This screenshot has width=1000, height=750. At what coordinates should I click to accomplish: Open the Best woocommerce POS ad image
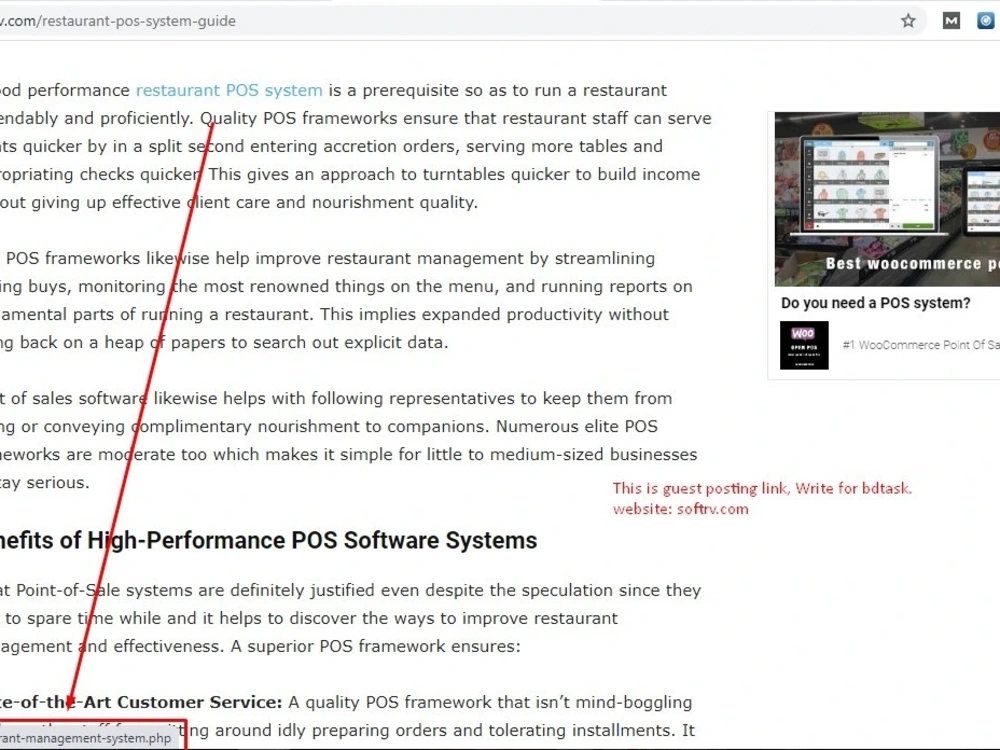pos(887,199)
